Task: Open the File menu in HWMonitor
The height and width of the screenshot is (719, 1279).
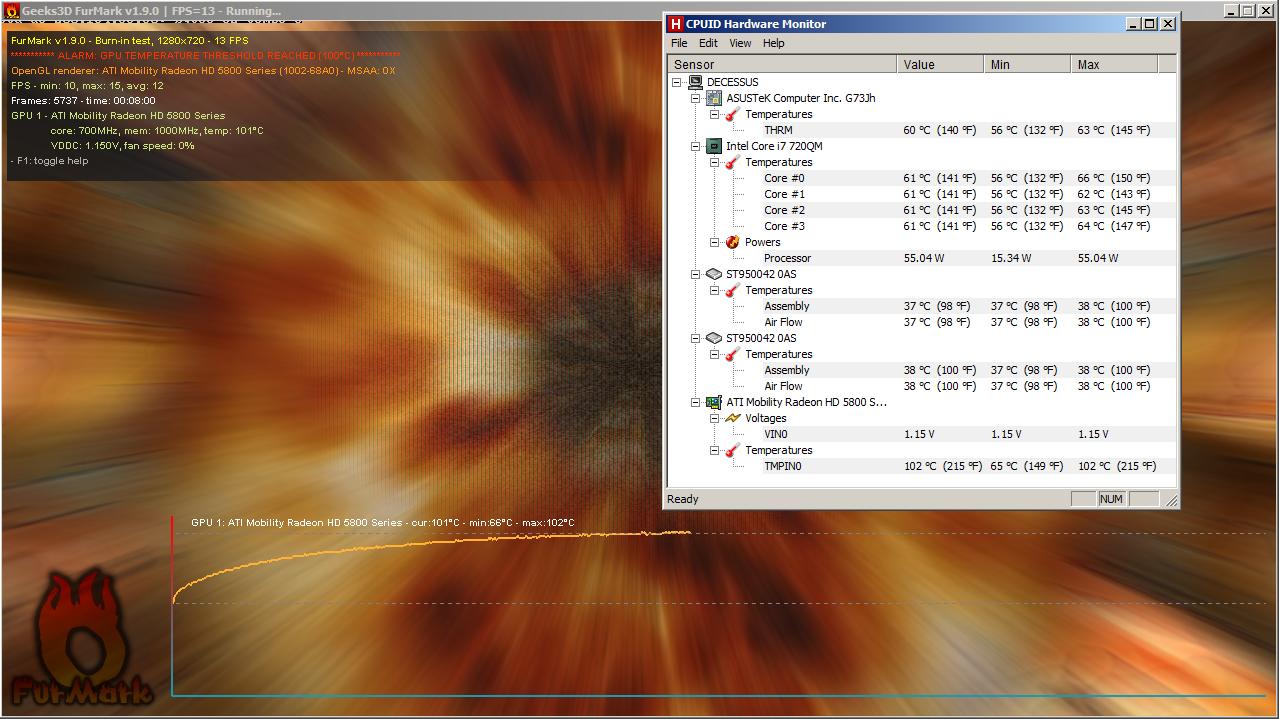Action: coord(679,43)
